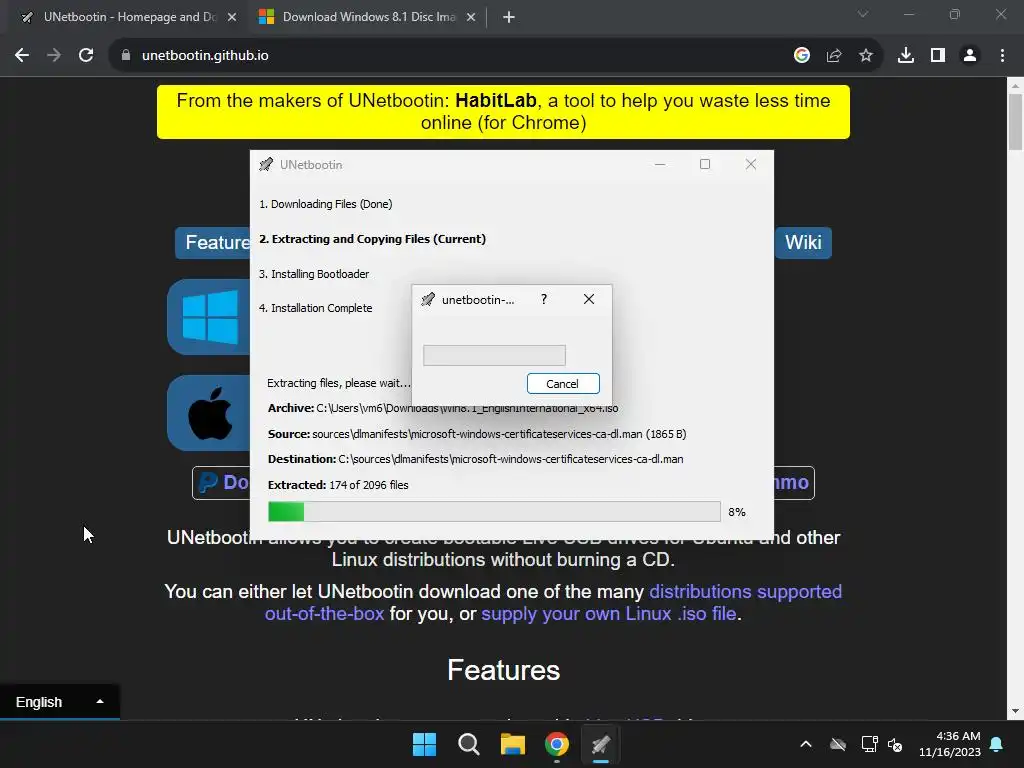Click the OneDrive cloud tray icon
This screenshot has width=1024, height=768.
click(x=838, y=744)
